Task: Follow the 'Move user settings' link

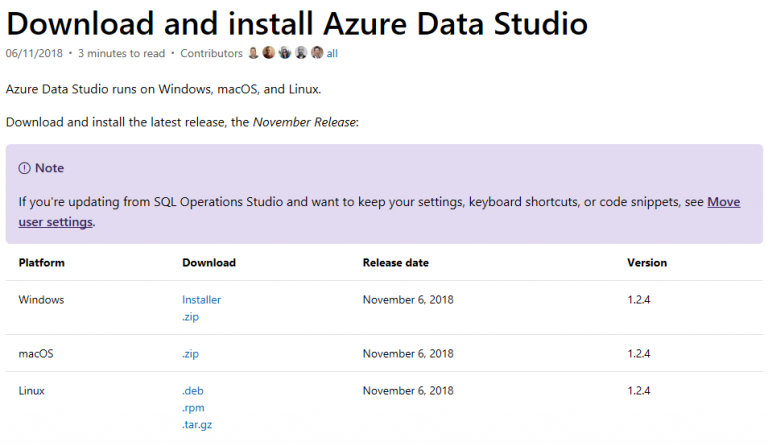Action: click(x=723, y=202)
